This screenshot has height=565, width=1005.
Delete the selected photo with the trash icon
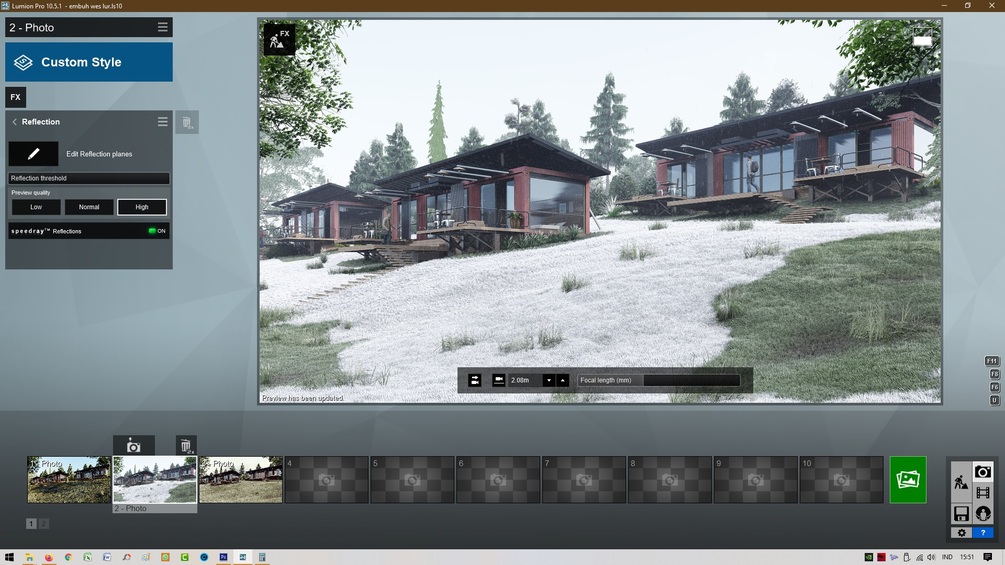point(186,445)
